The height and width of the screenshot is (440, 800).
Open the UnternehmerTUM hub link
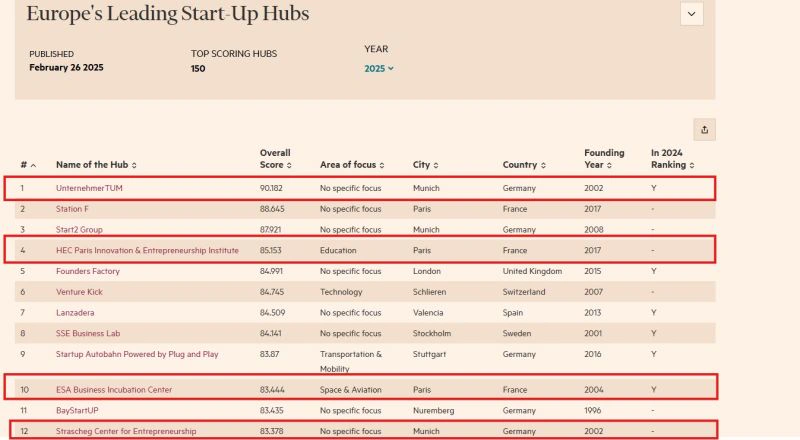[89, 188]
